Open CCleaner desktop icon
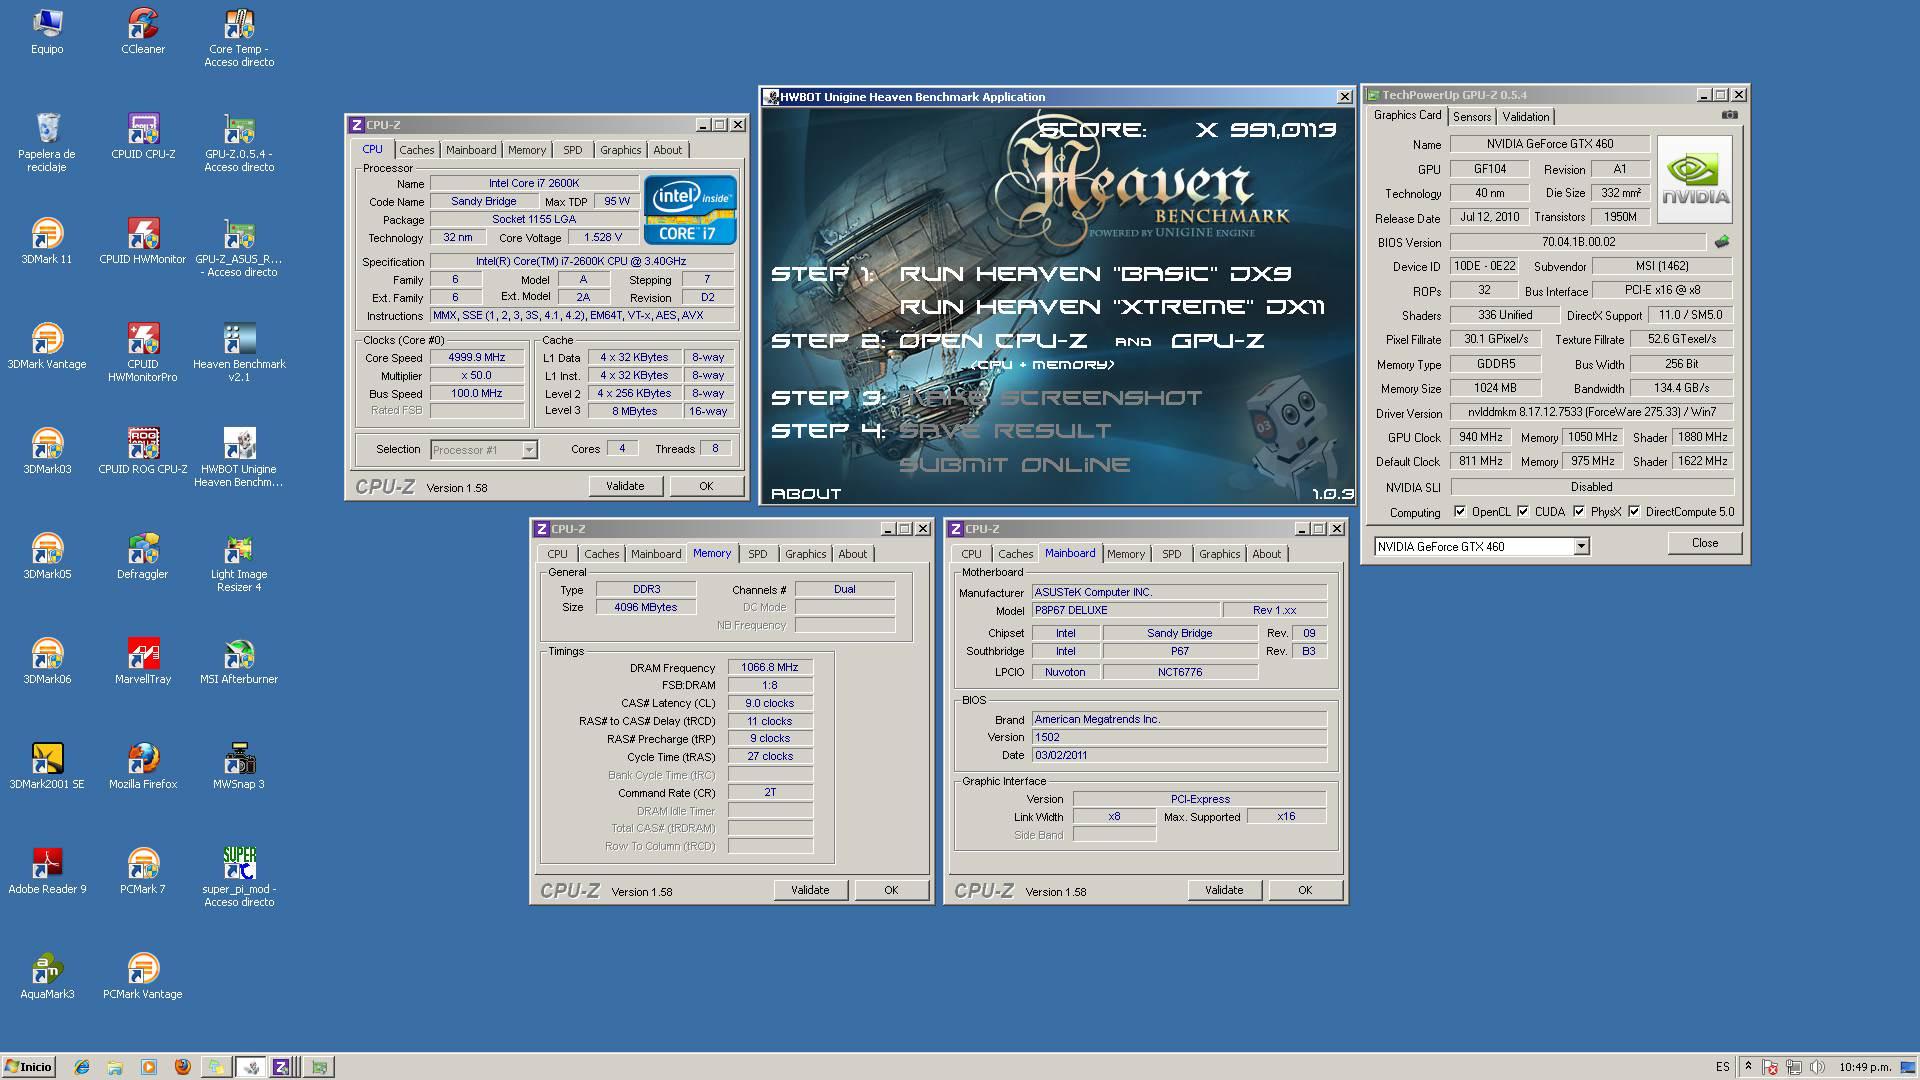The height and width of the screenshot is (1080, 1920). click(x=143, y=31)
